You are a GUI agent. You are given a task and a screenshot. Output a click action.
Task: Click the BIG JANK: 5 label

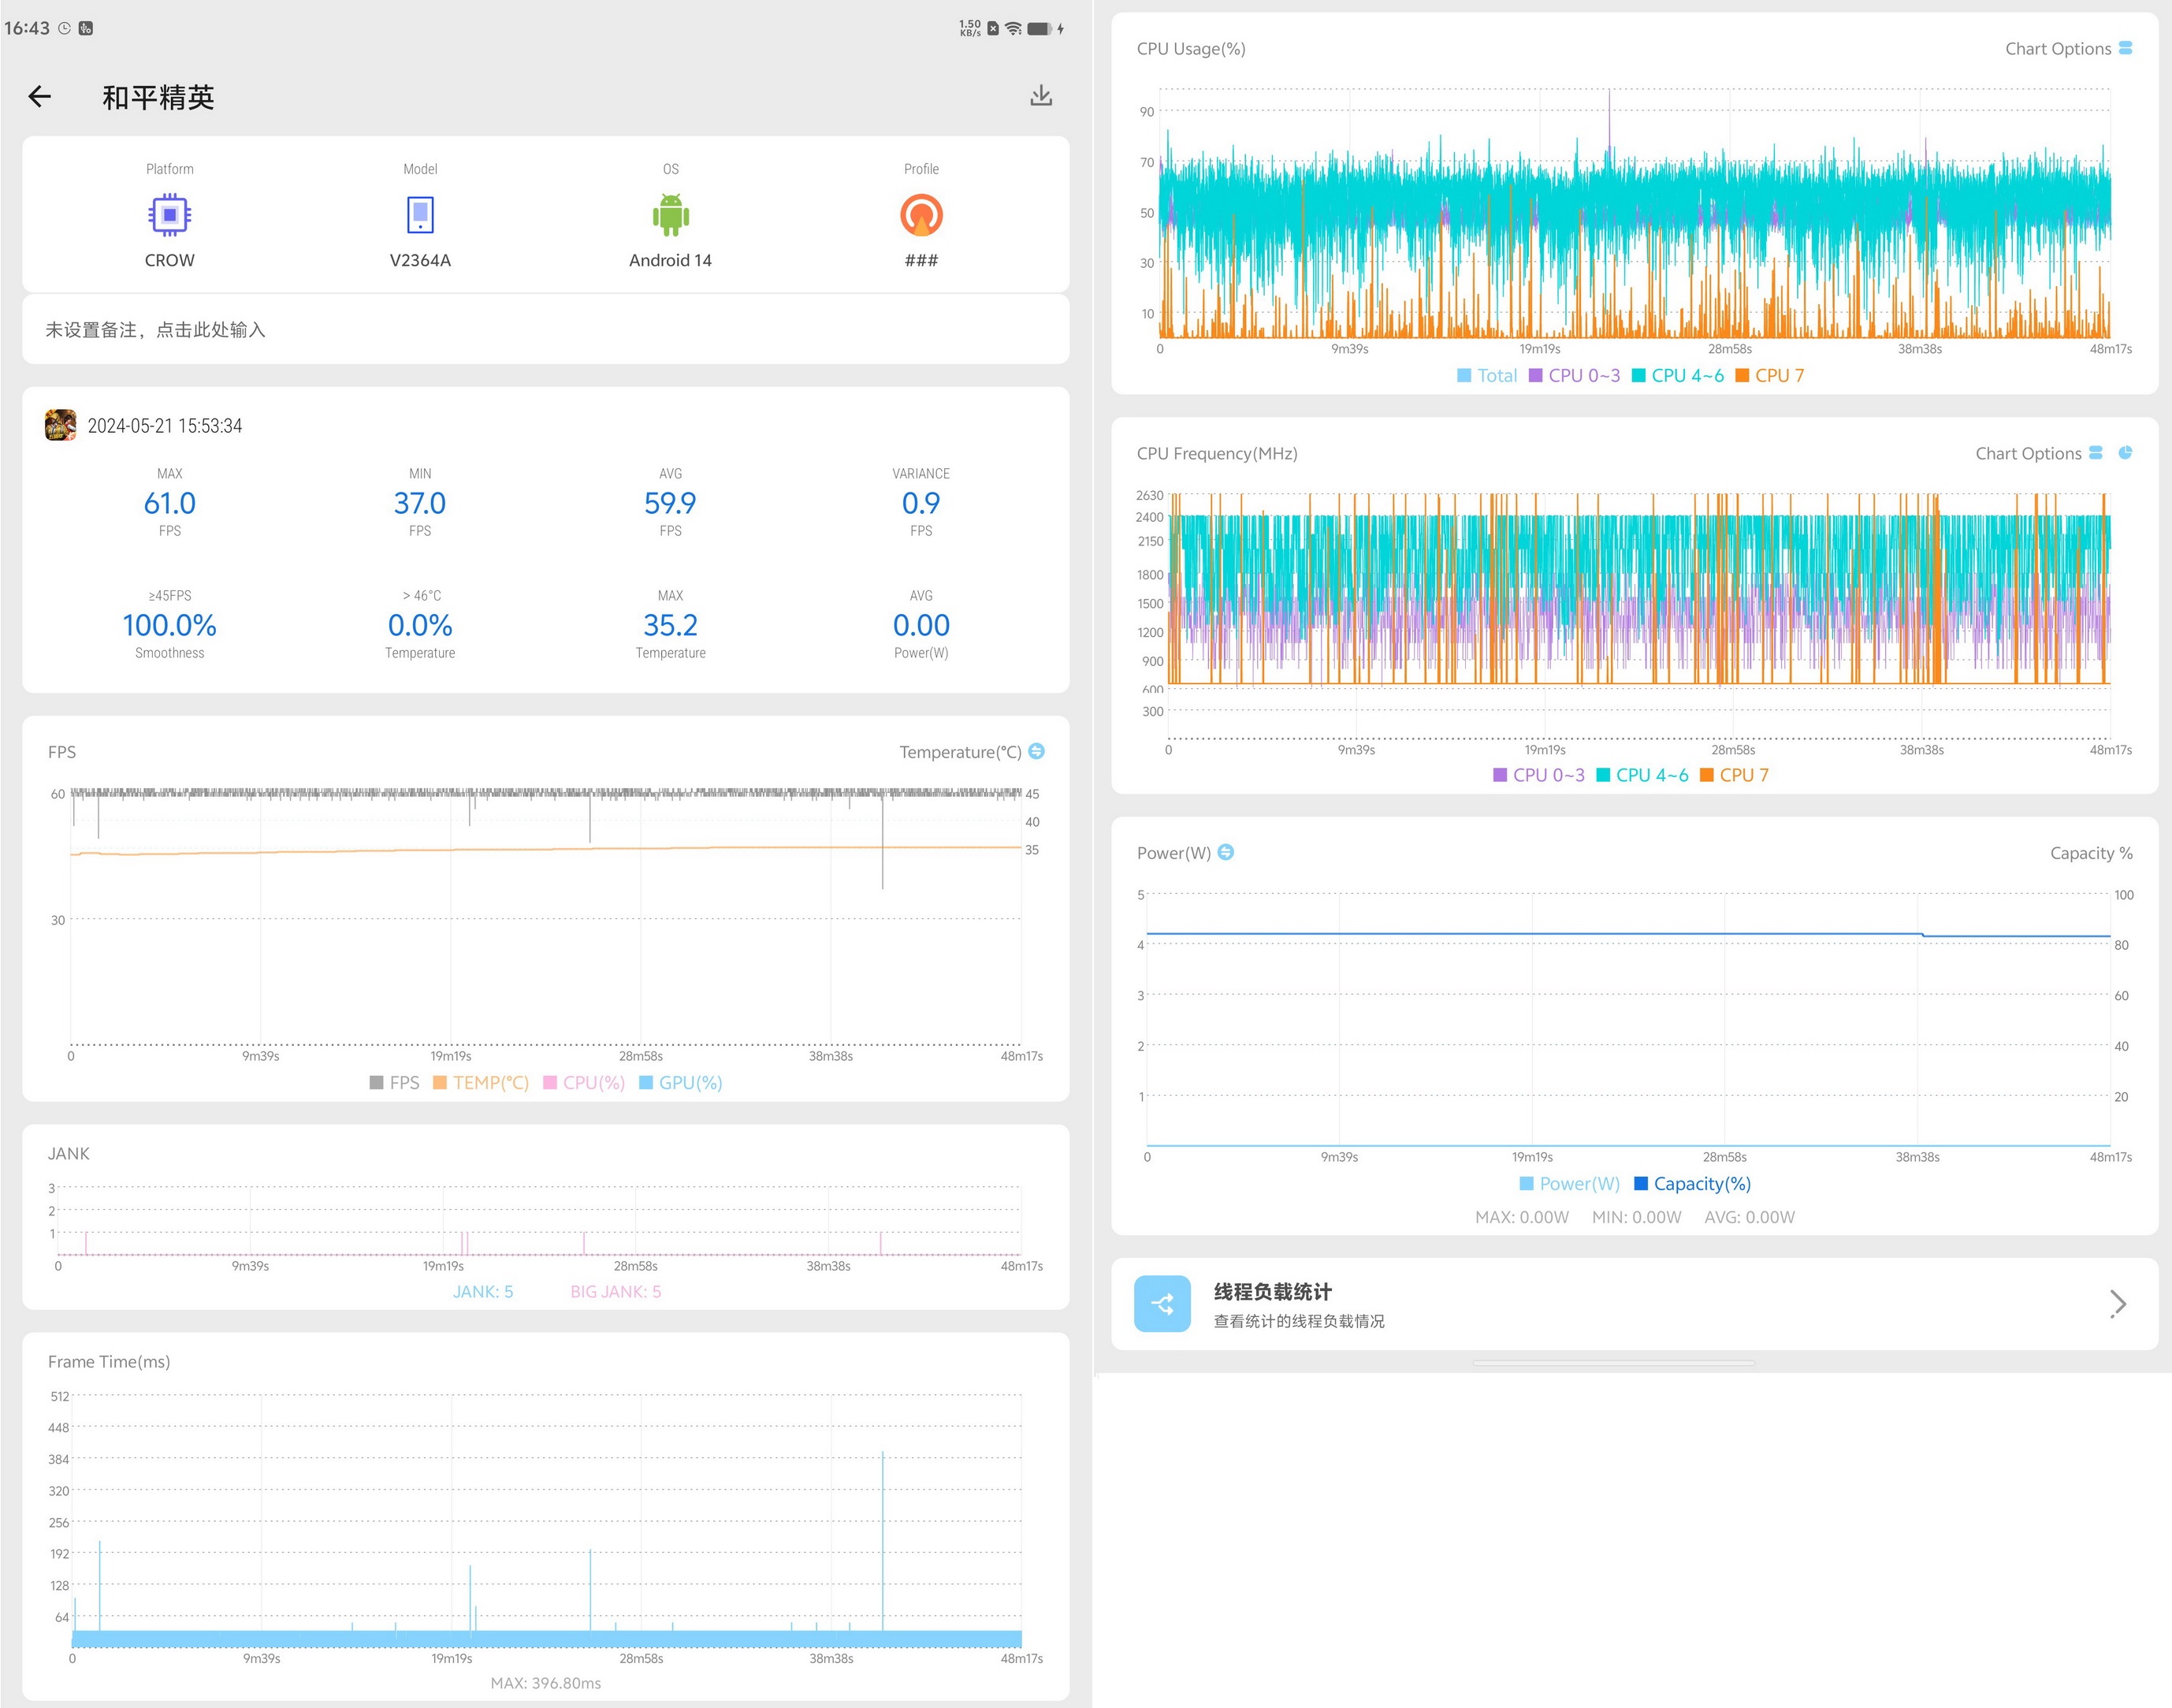615,1291
